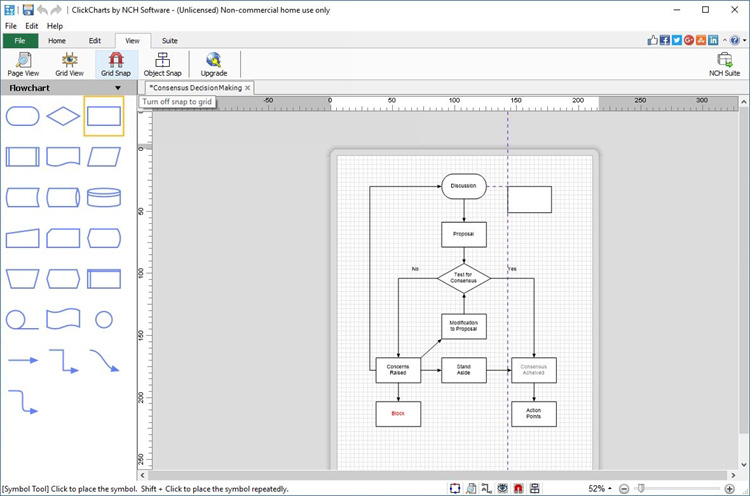
Task: Pick the cylinder database shape
Action: (104, 197)
